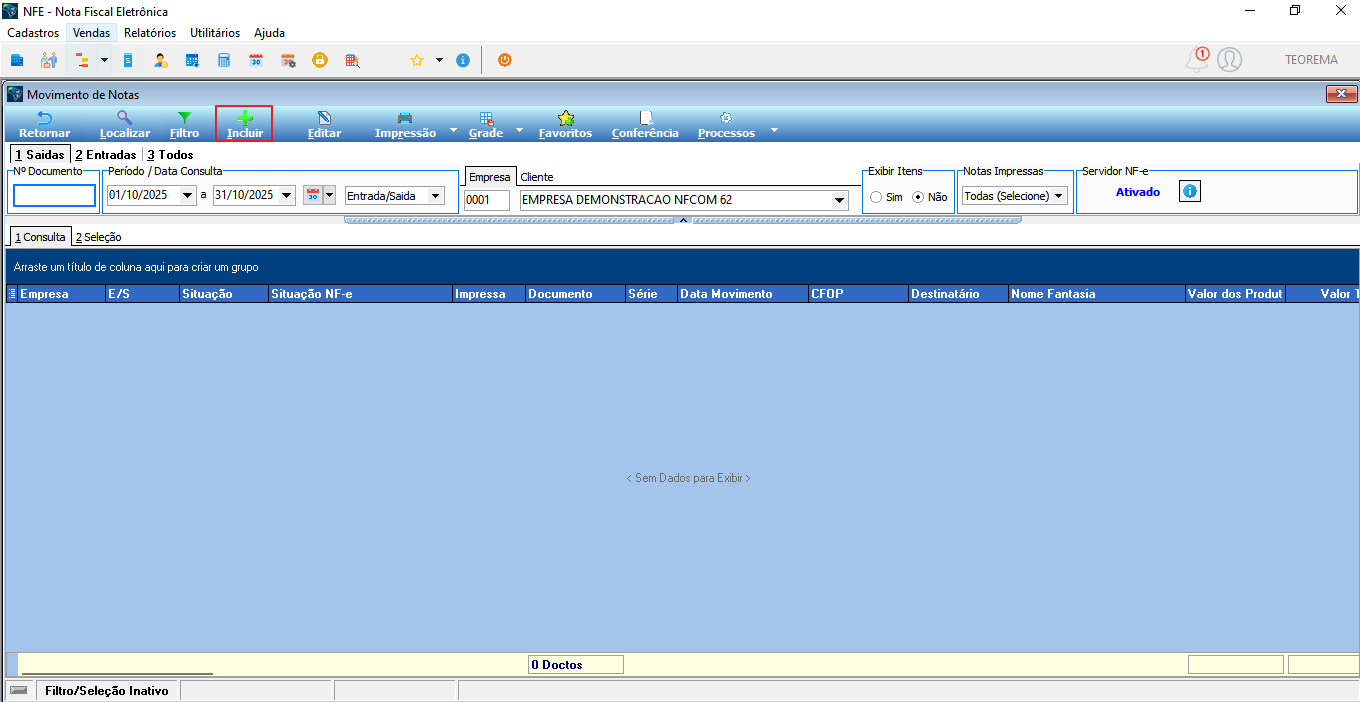Image resolution: width=1360 pixels, height=702 pixels.
Task: Open the people/customers icon in top toolbar
Action: point(48,60)
